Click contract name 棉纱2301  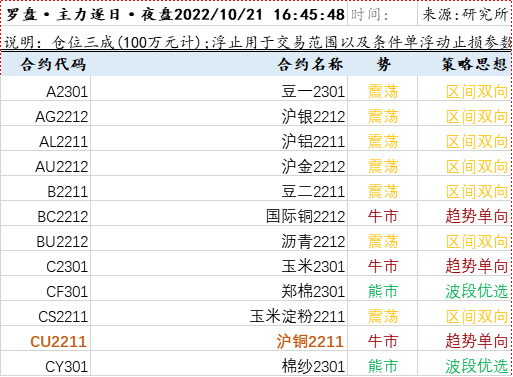tap(313, 366)
